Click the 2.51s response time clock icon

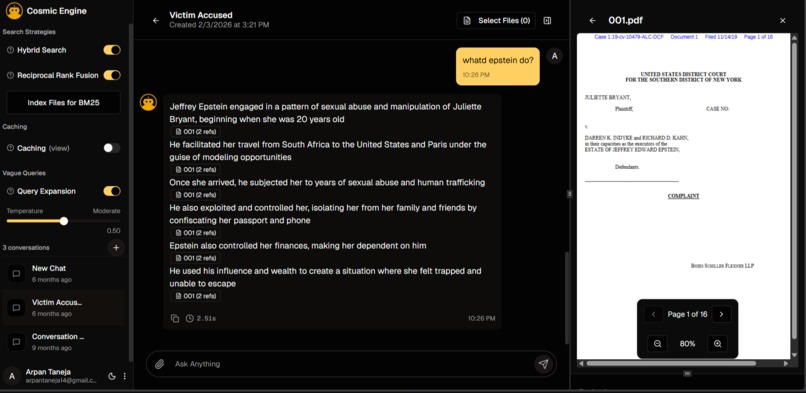[x=190, y=319]
